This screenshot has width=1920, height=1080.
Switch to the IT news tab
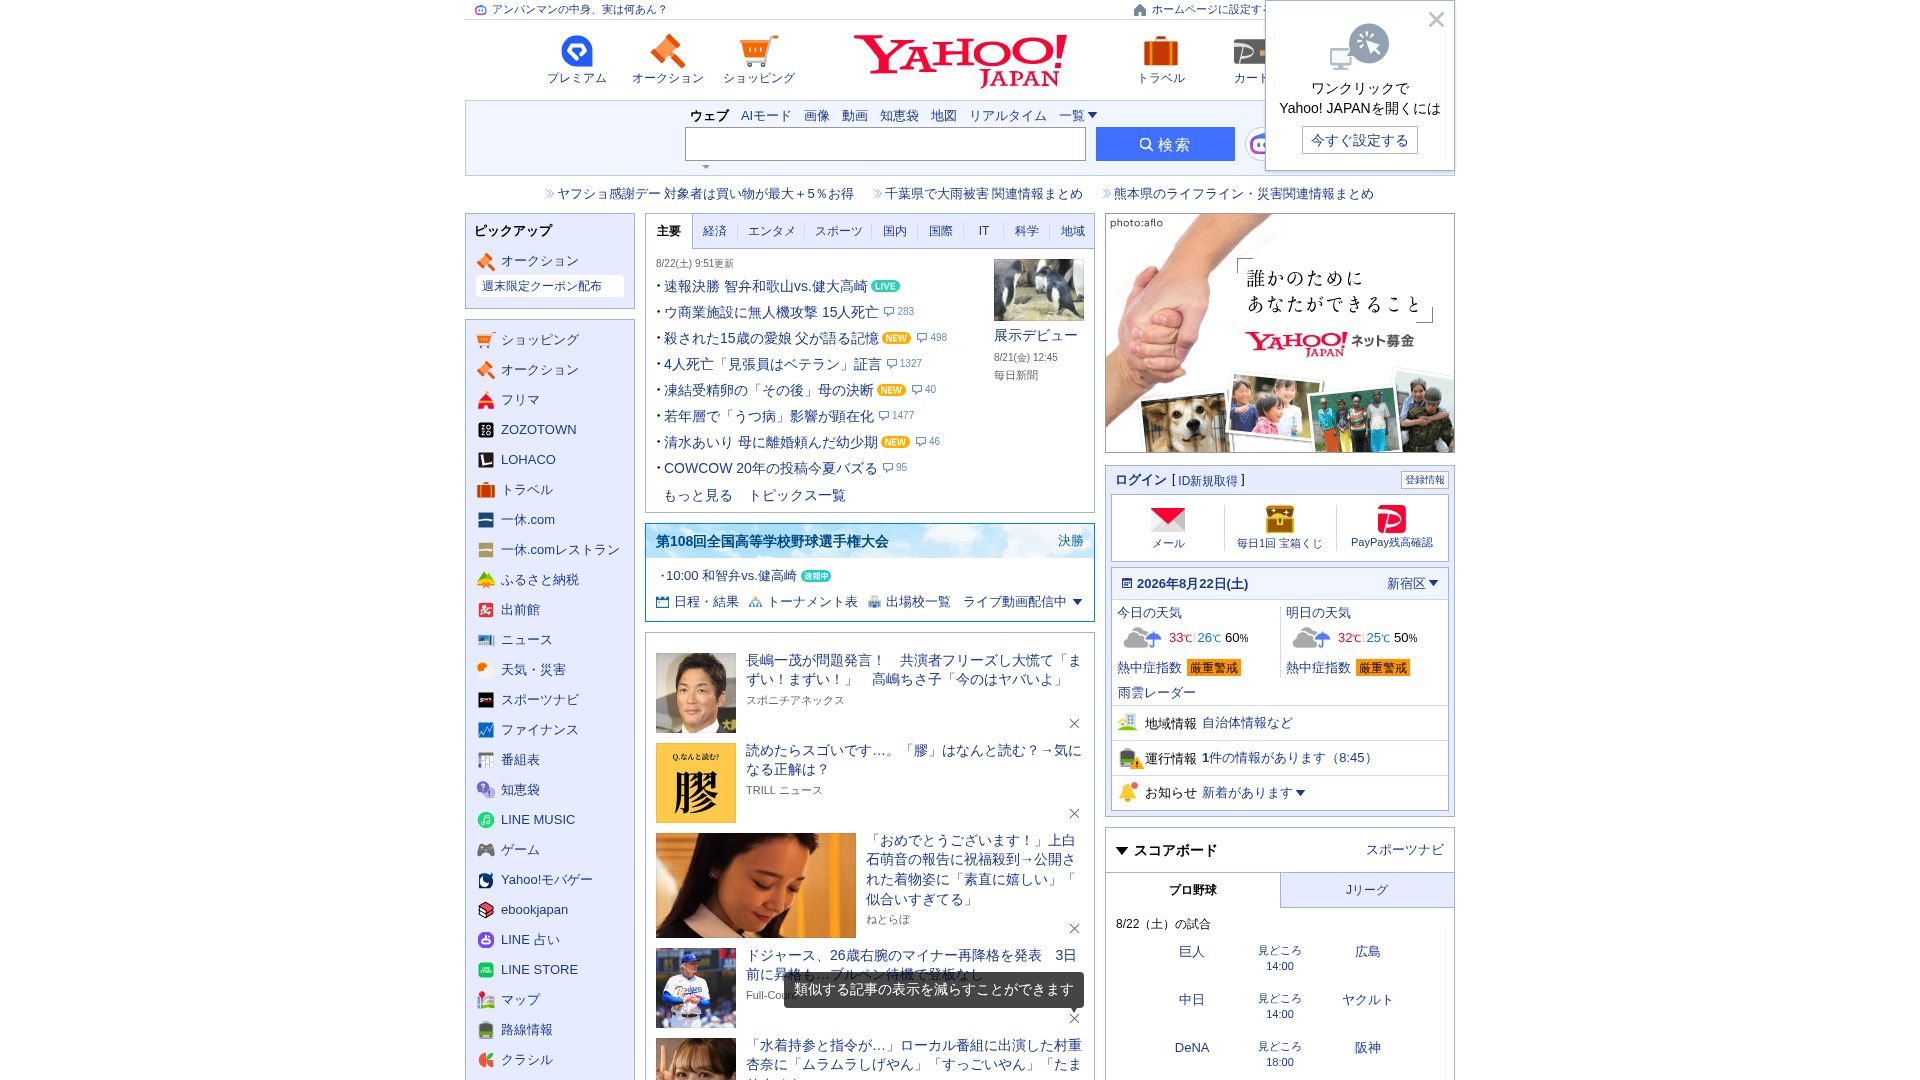pyautogui.click(x=984, y=231)
